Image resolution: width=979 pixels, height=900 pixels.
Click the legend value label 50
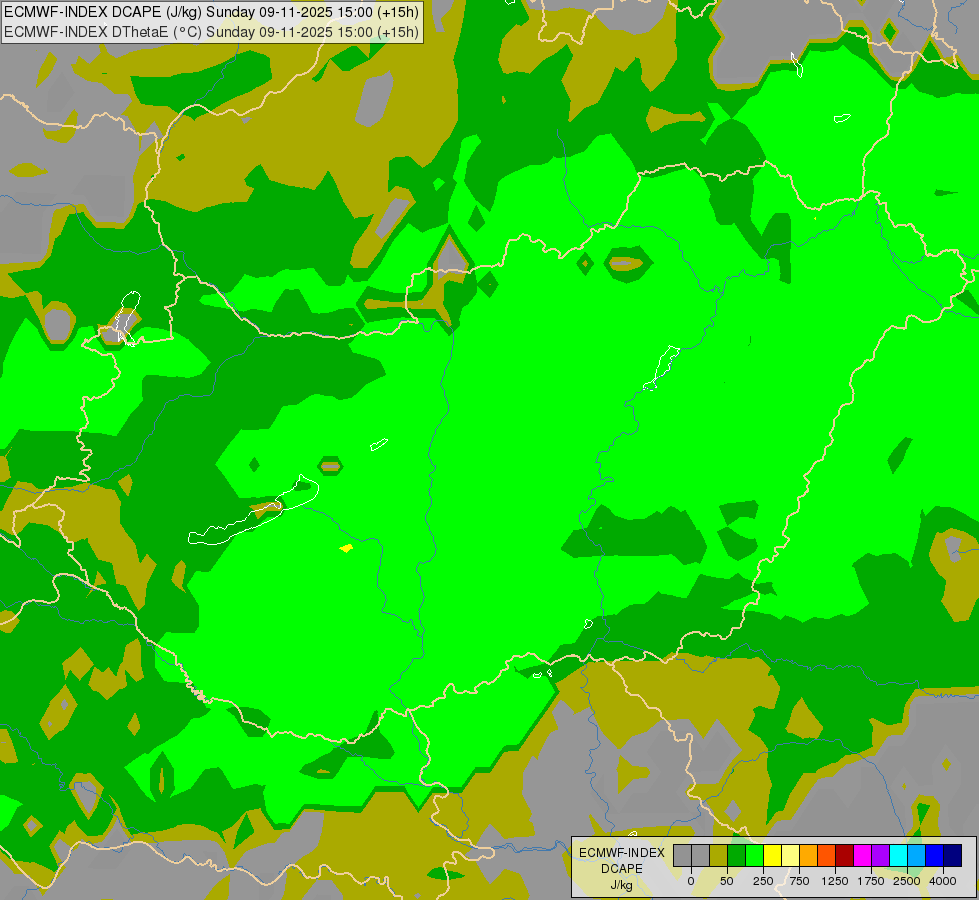coord(727,881)
